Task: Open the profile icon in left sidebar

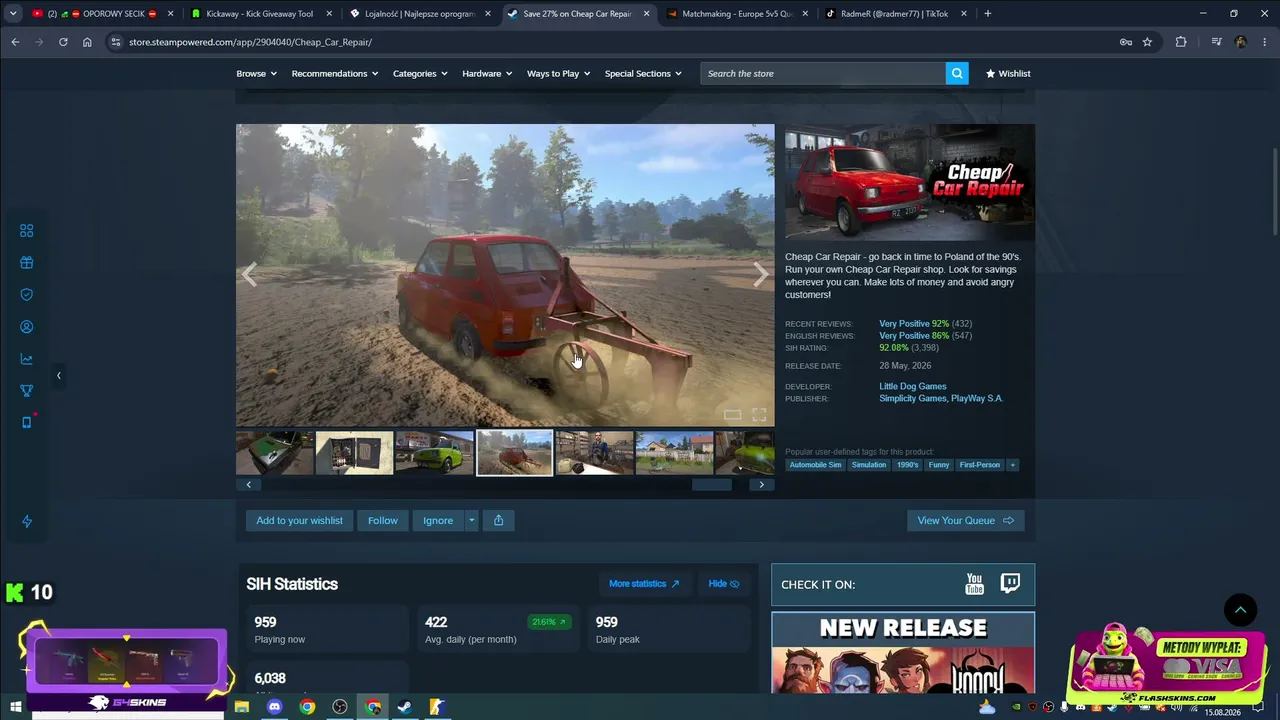Action: pos(27,327)
